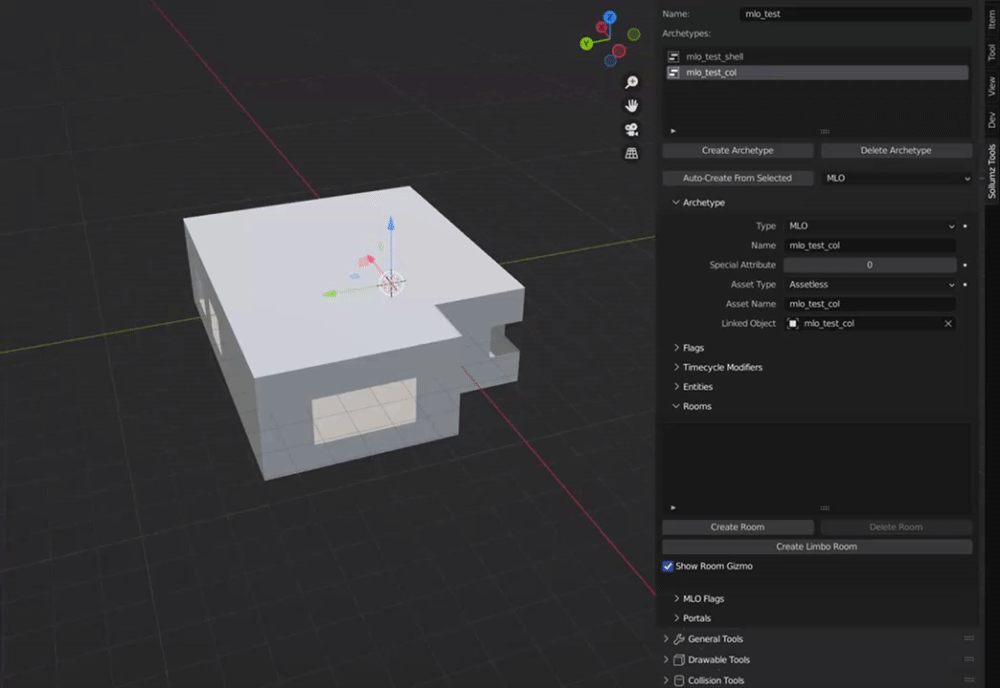
Task: Click the wrench icon of General Tools
Action: pos(679,639)
